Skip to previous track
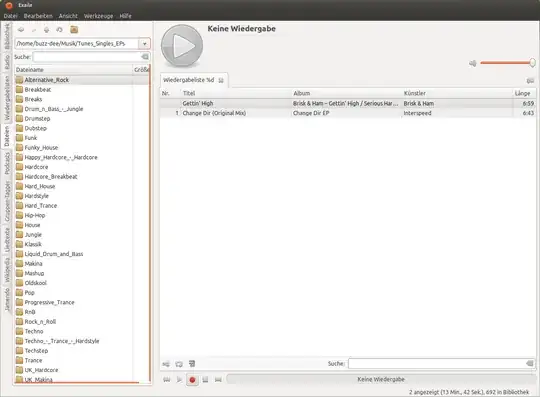This screenshot has height=397, width=540. (x=167, y=379)
